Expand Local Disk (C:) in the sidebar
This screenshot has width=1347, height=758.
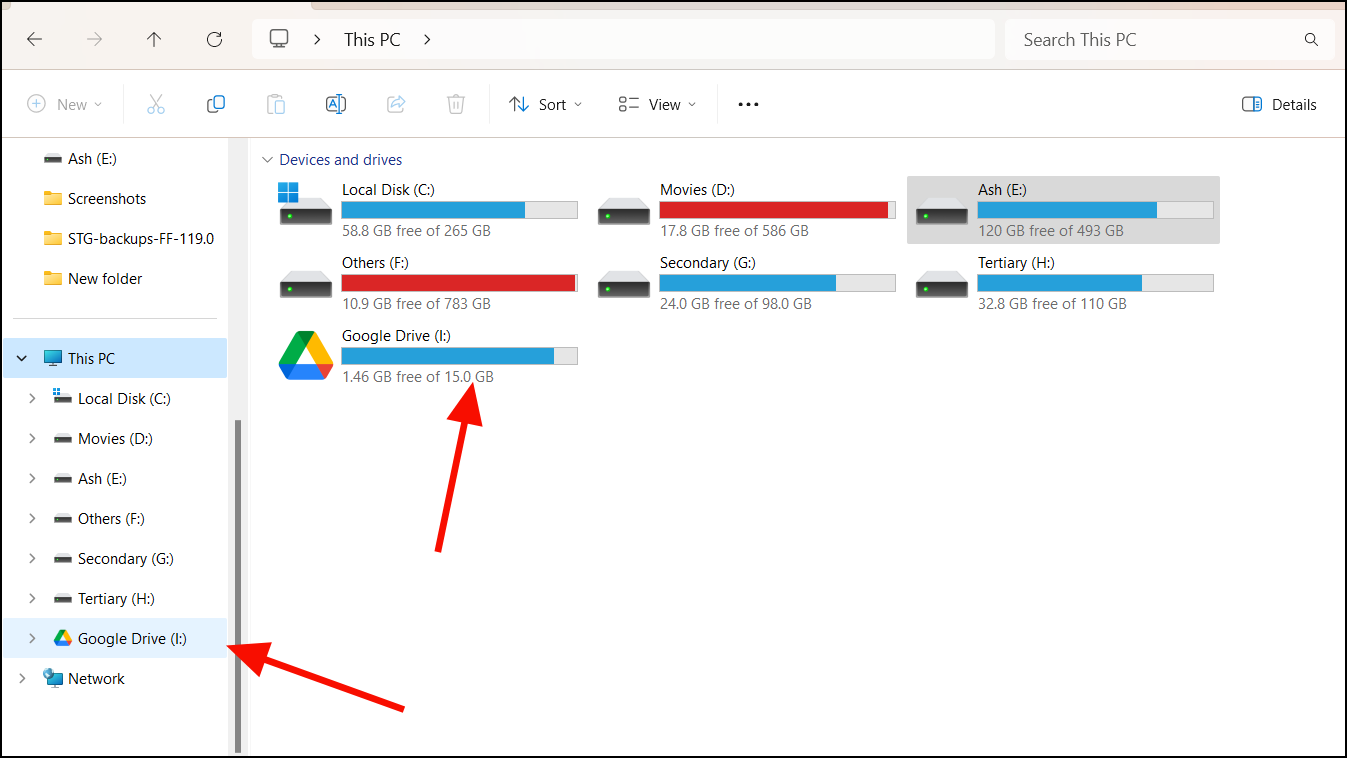(x=33, y=398)
